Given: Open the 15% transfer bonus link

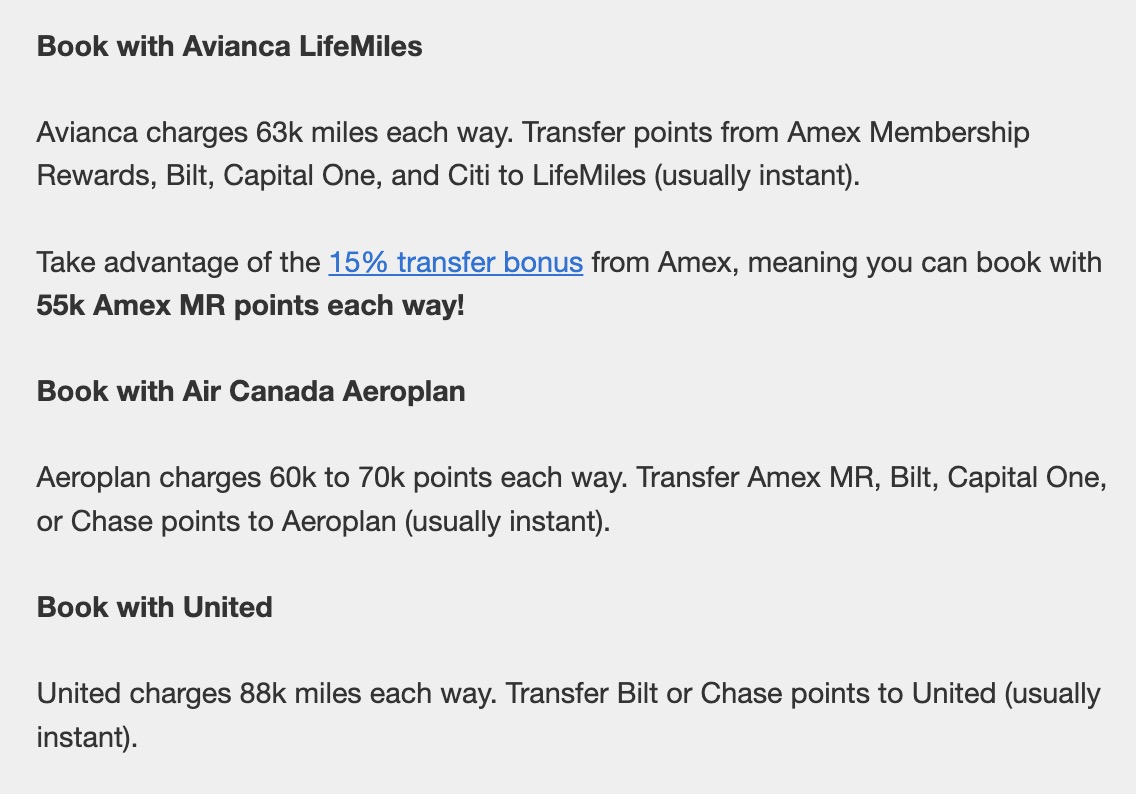Looking at the screenshot, I should point(455,263).
